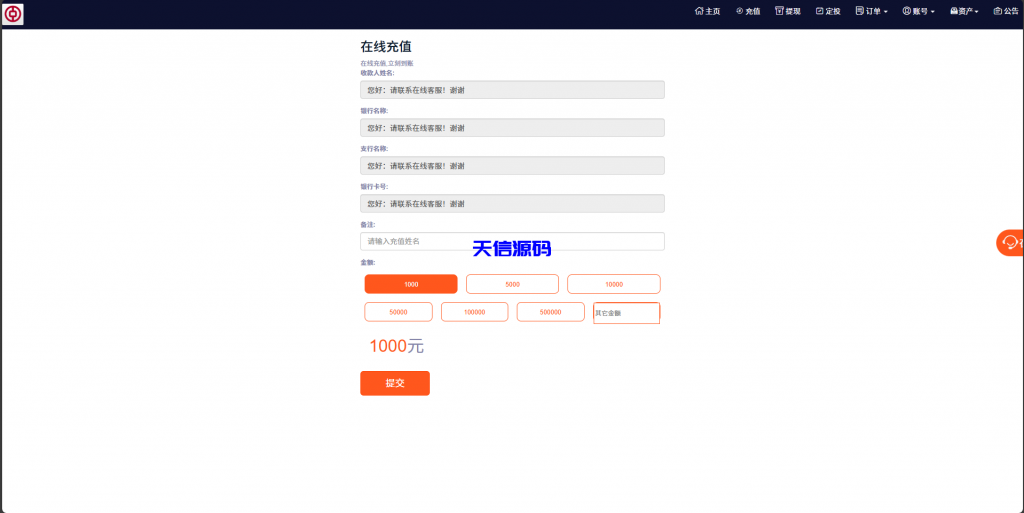Pick the 500000 amount button
The image size is (1024, 513).
tap(550, 312)
